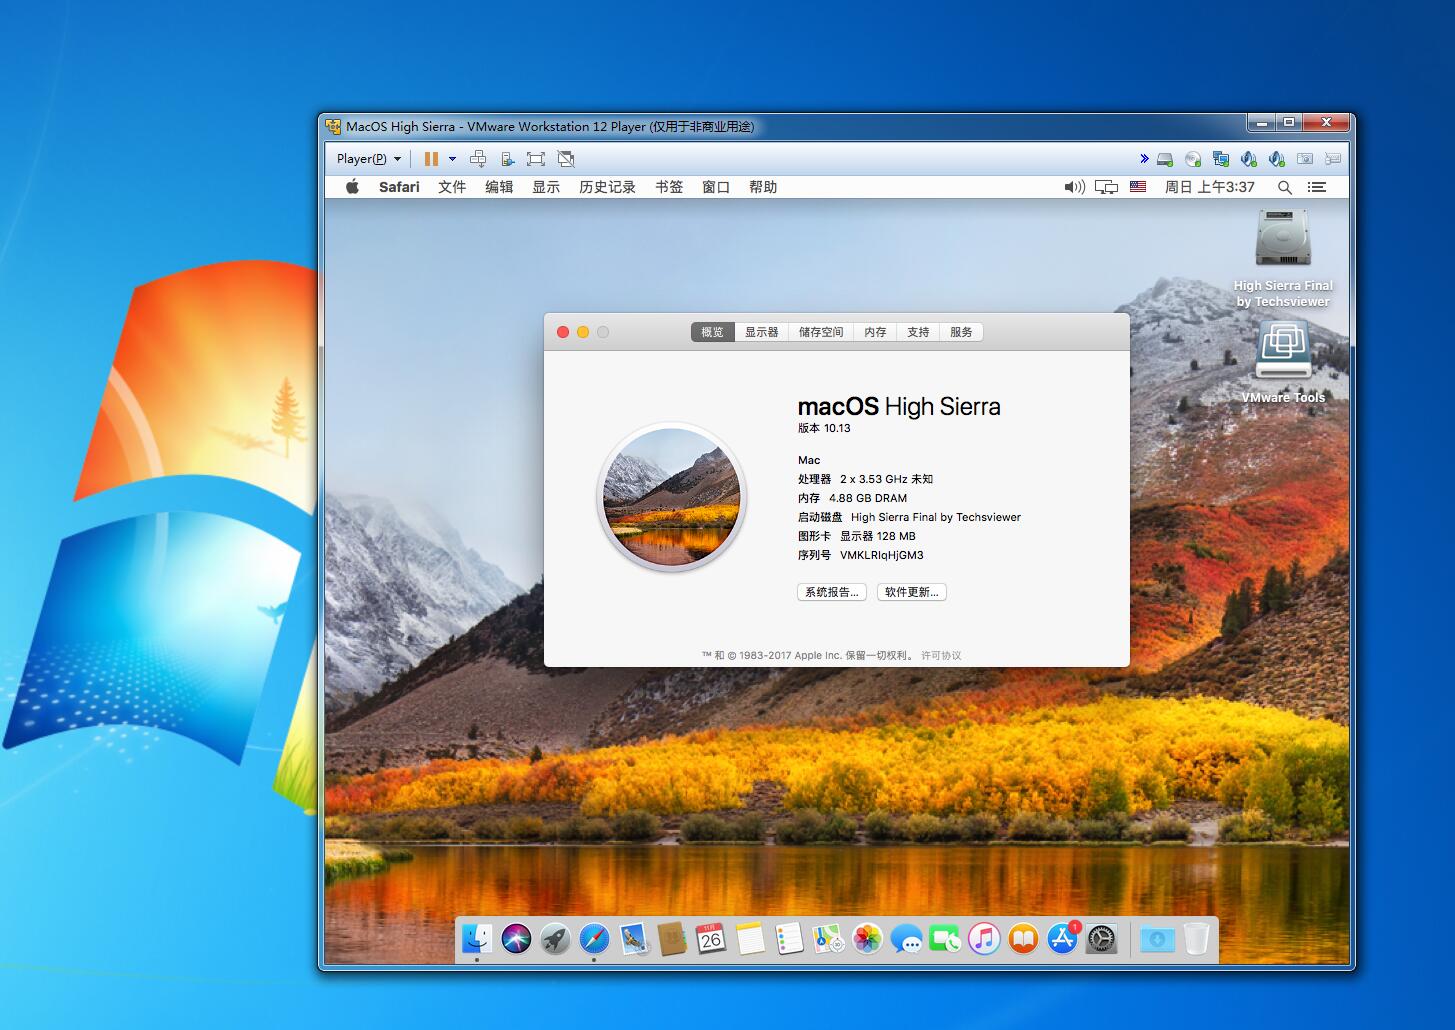This screenshot has height=1030, width=1455.
Task: Open Reminders list icon in Dock
Action: 789,938
